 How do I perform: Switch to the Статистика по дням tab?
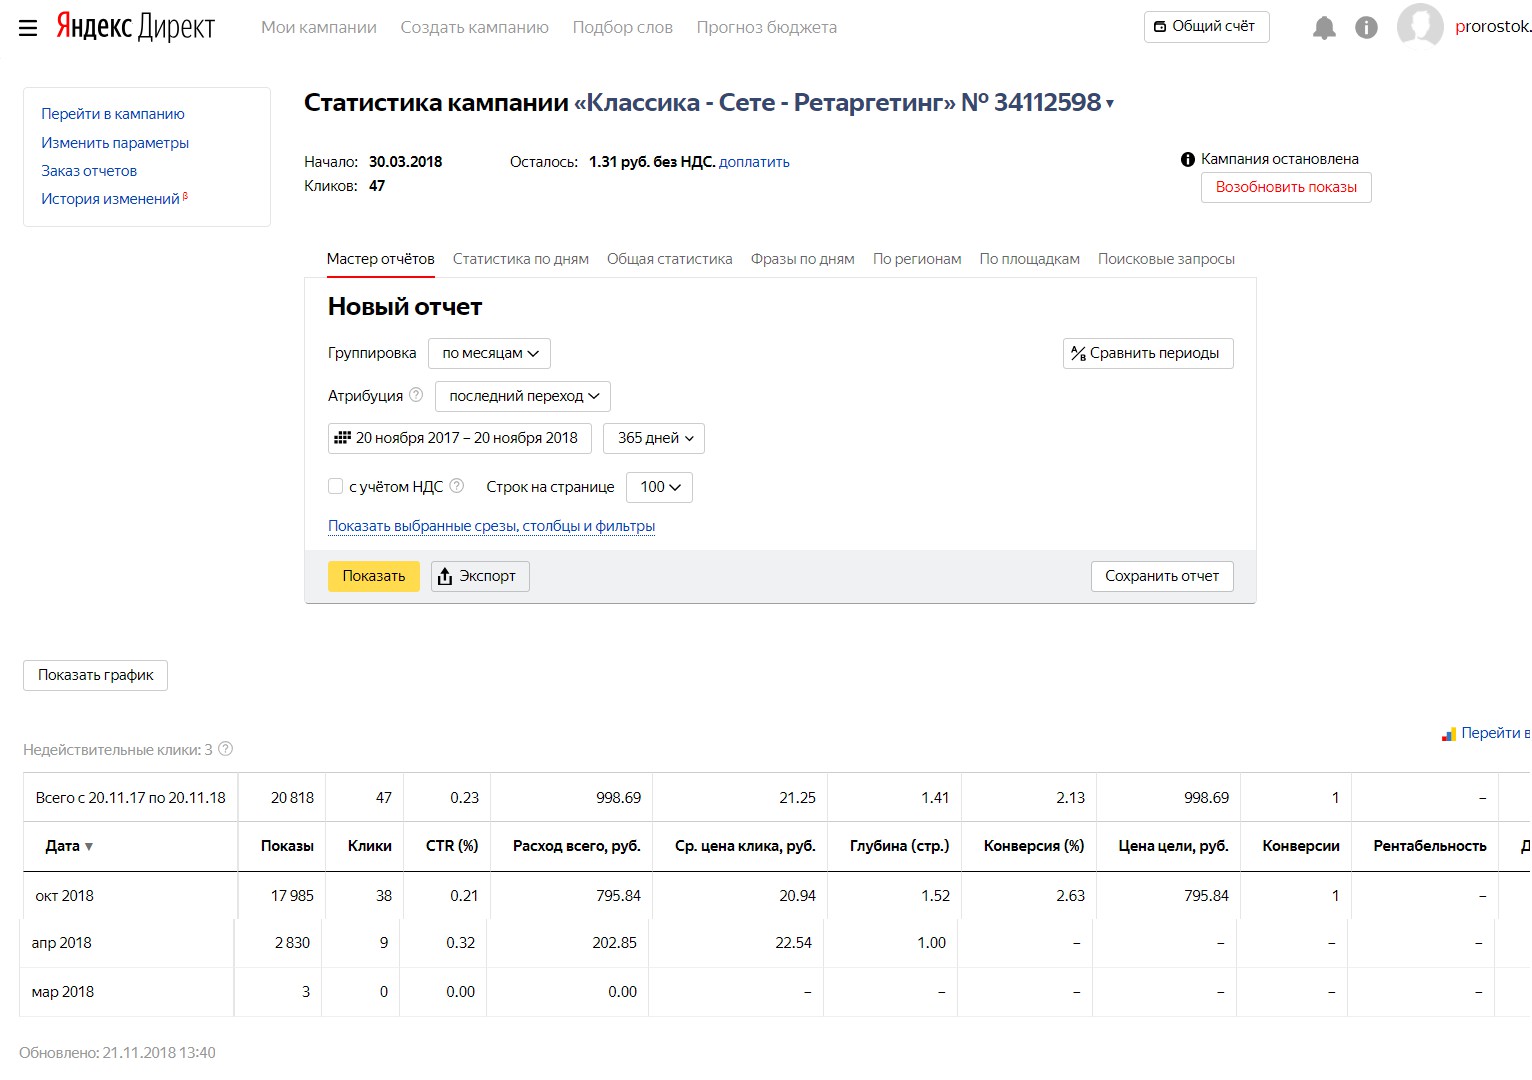520,259
